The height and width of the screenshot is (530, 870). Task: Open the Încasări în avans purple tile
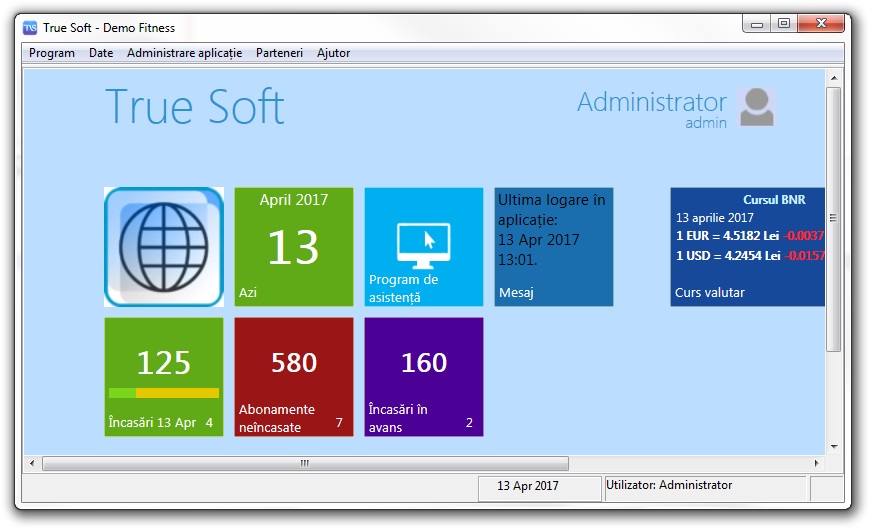coord(424,377)
